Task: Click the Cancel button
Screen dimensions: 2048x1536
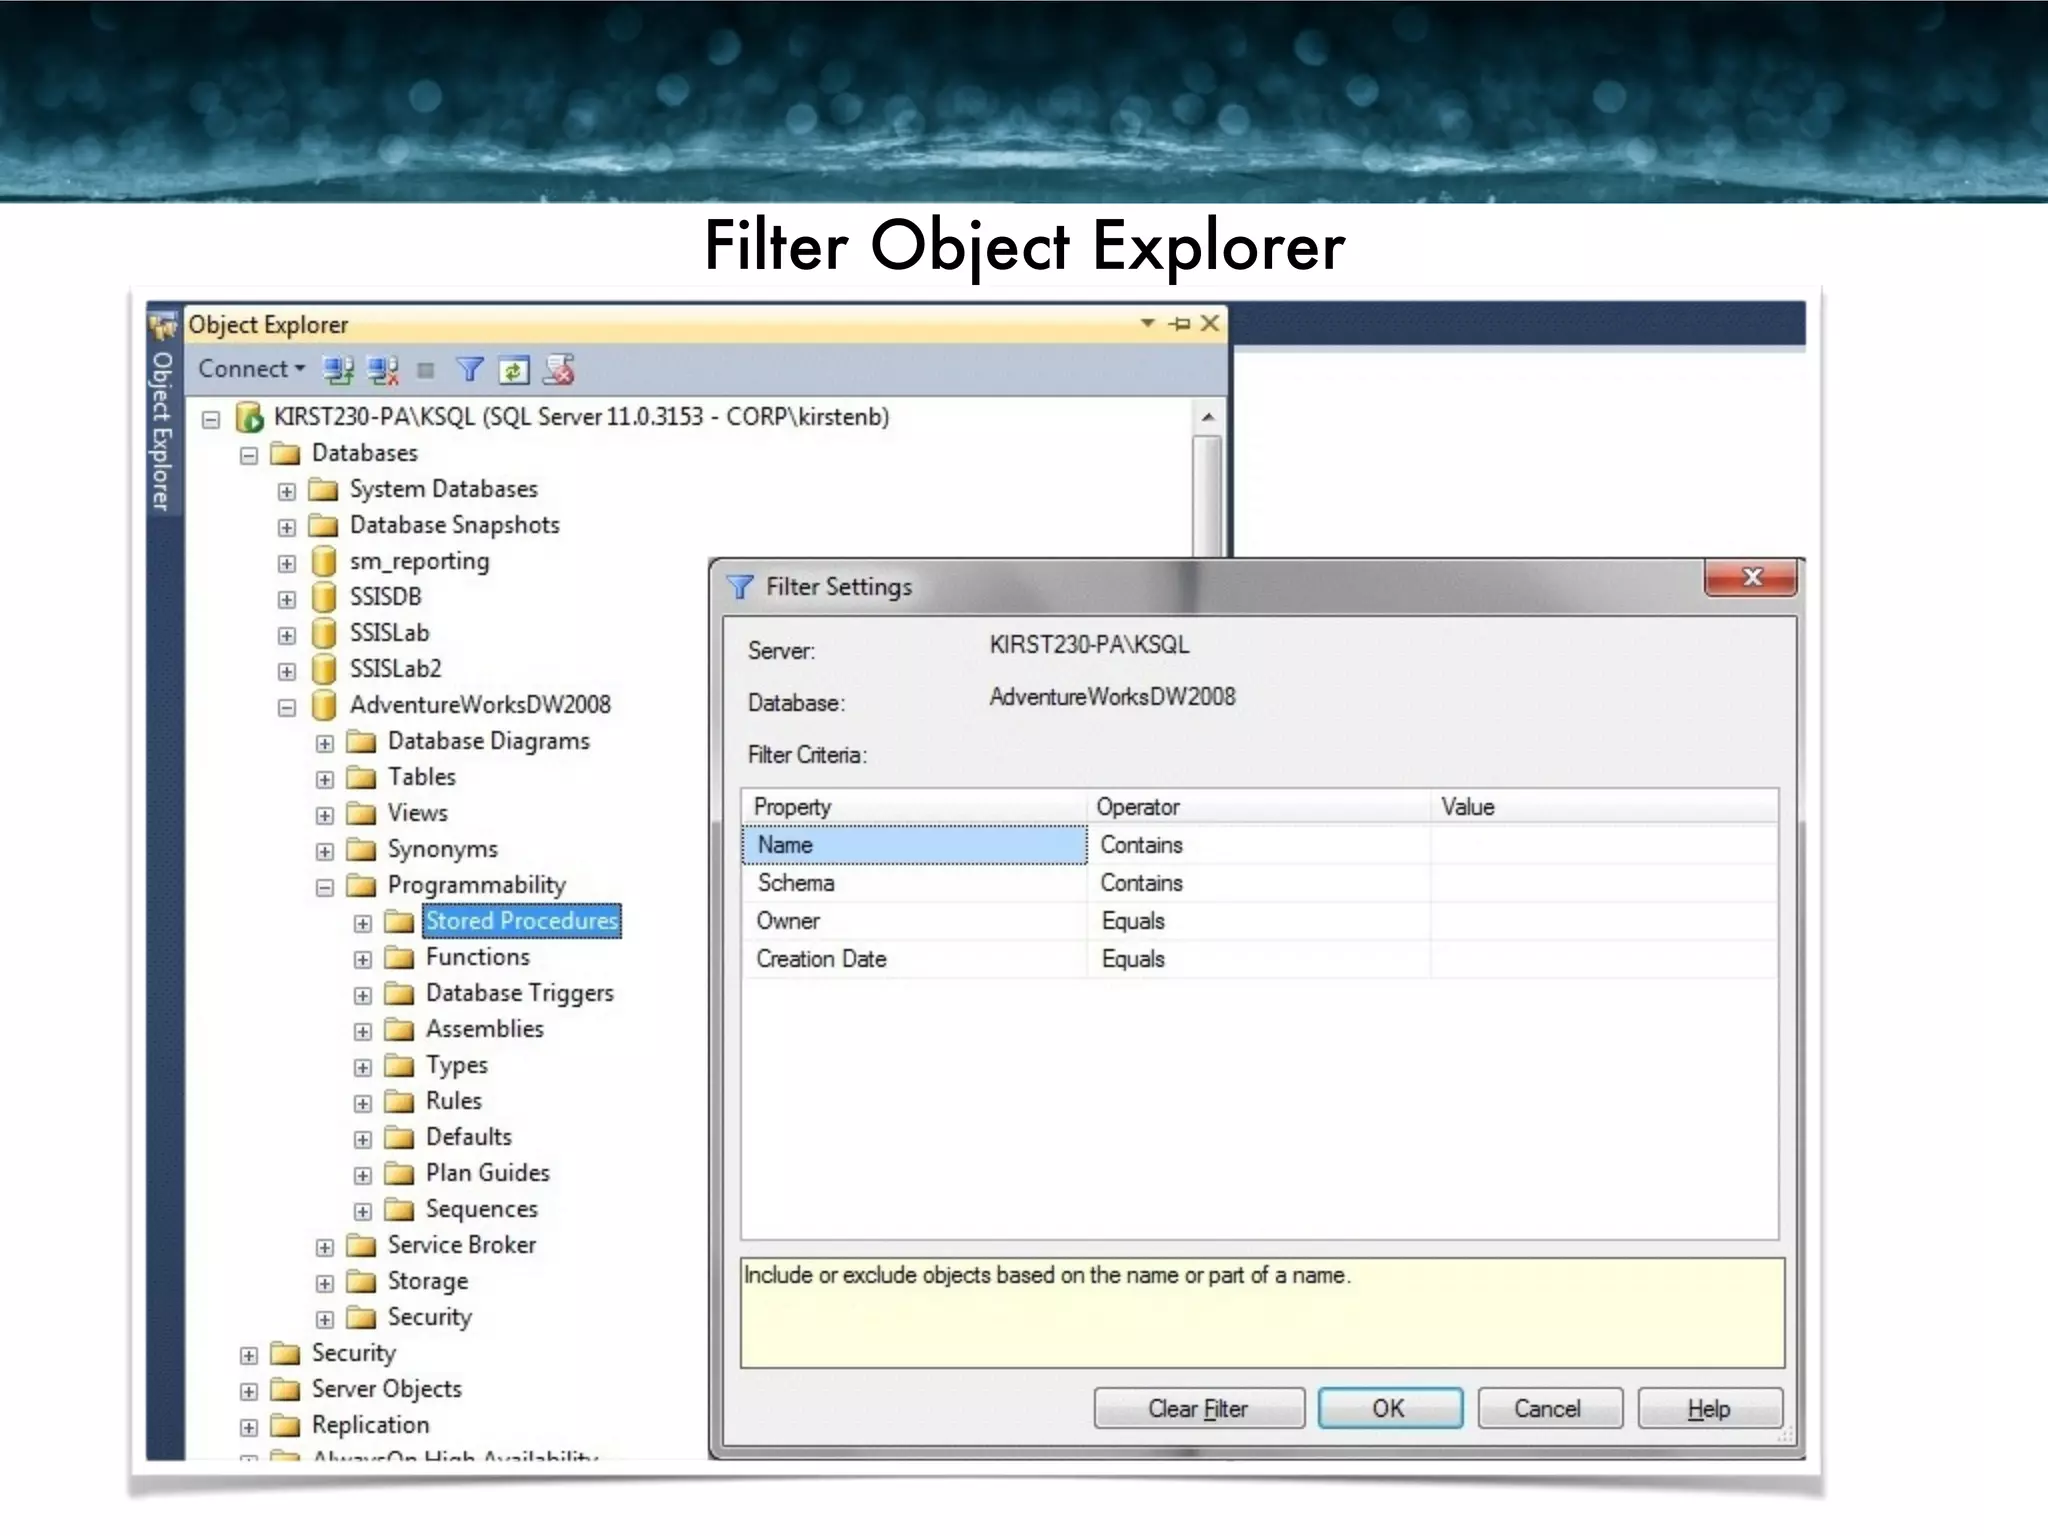Action: 1548,1408
